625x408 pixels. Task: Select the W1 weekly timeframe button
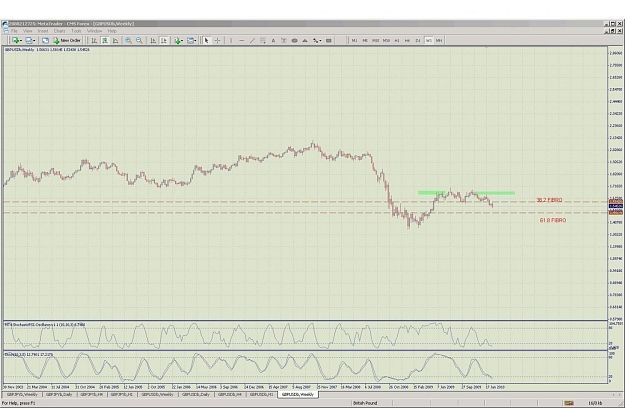tap(428, 40)
